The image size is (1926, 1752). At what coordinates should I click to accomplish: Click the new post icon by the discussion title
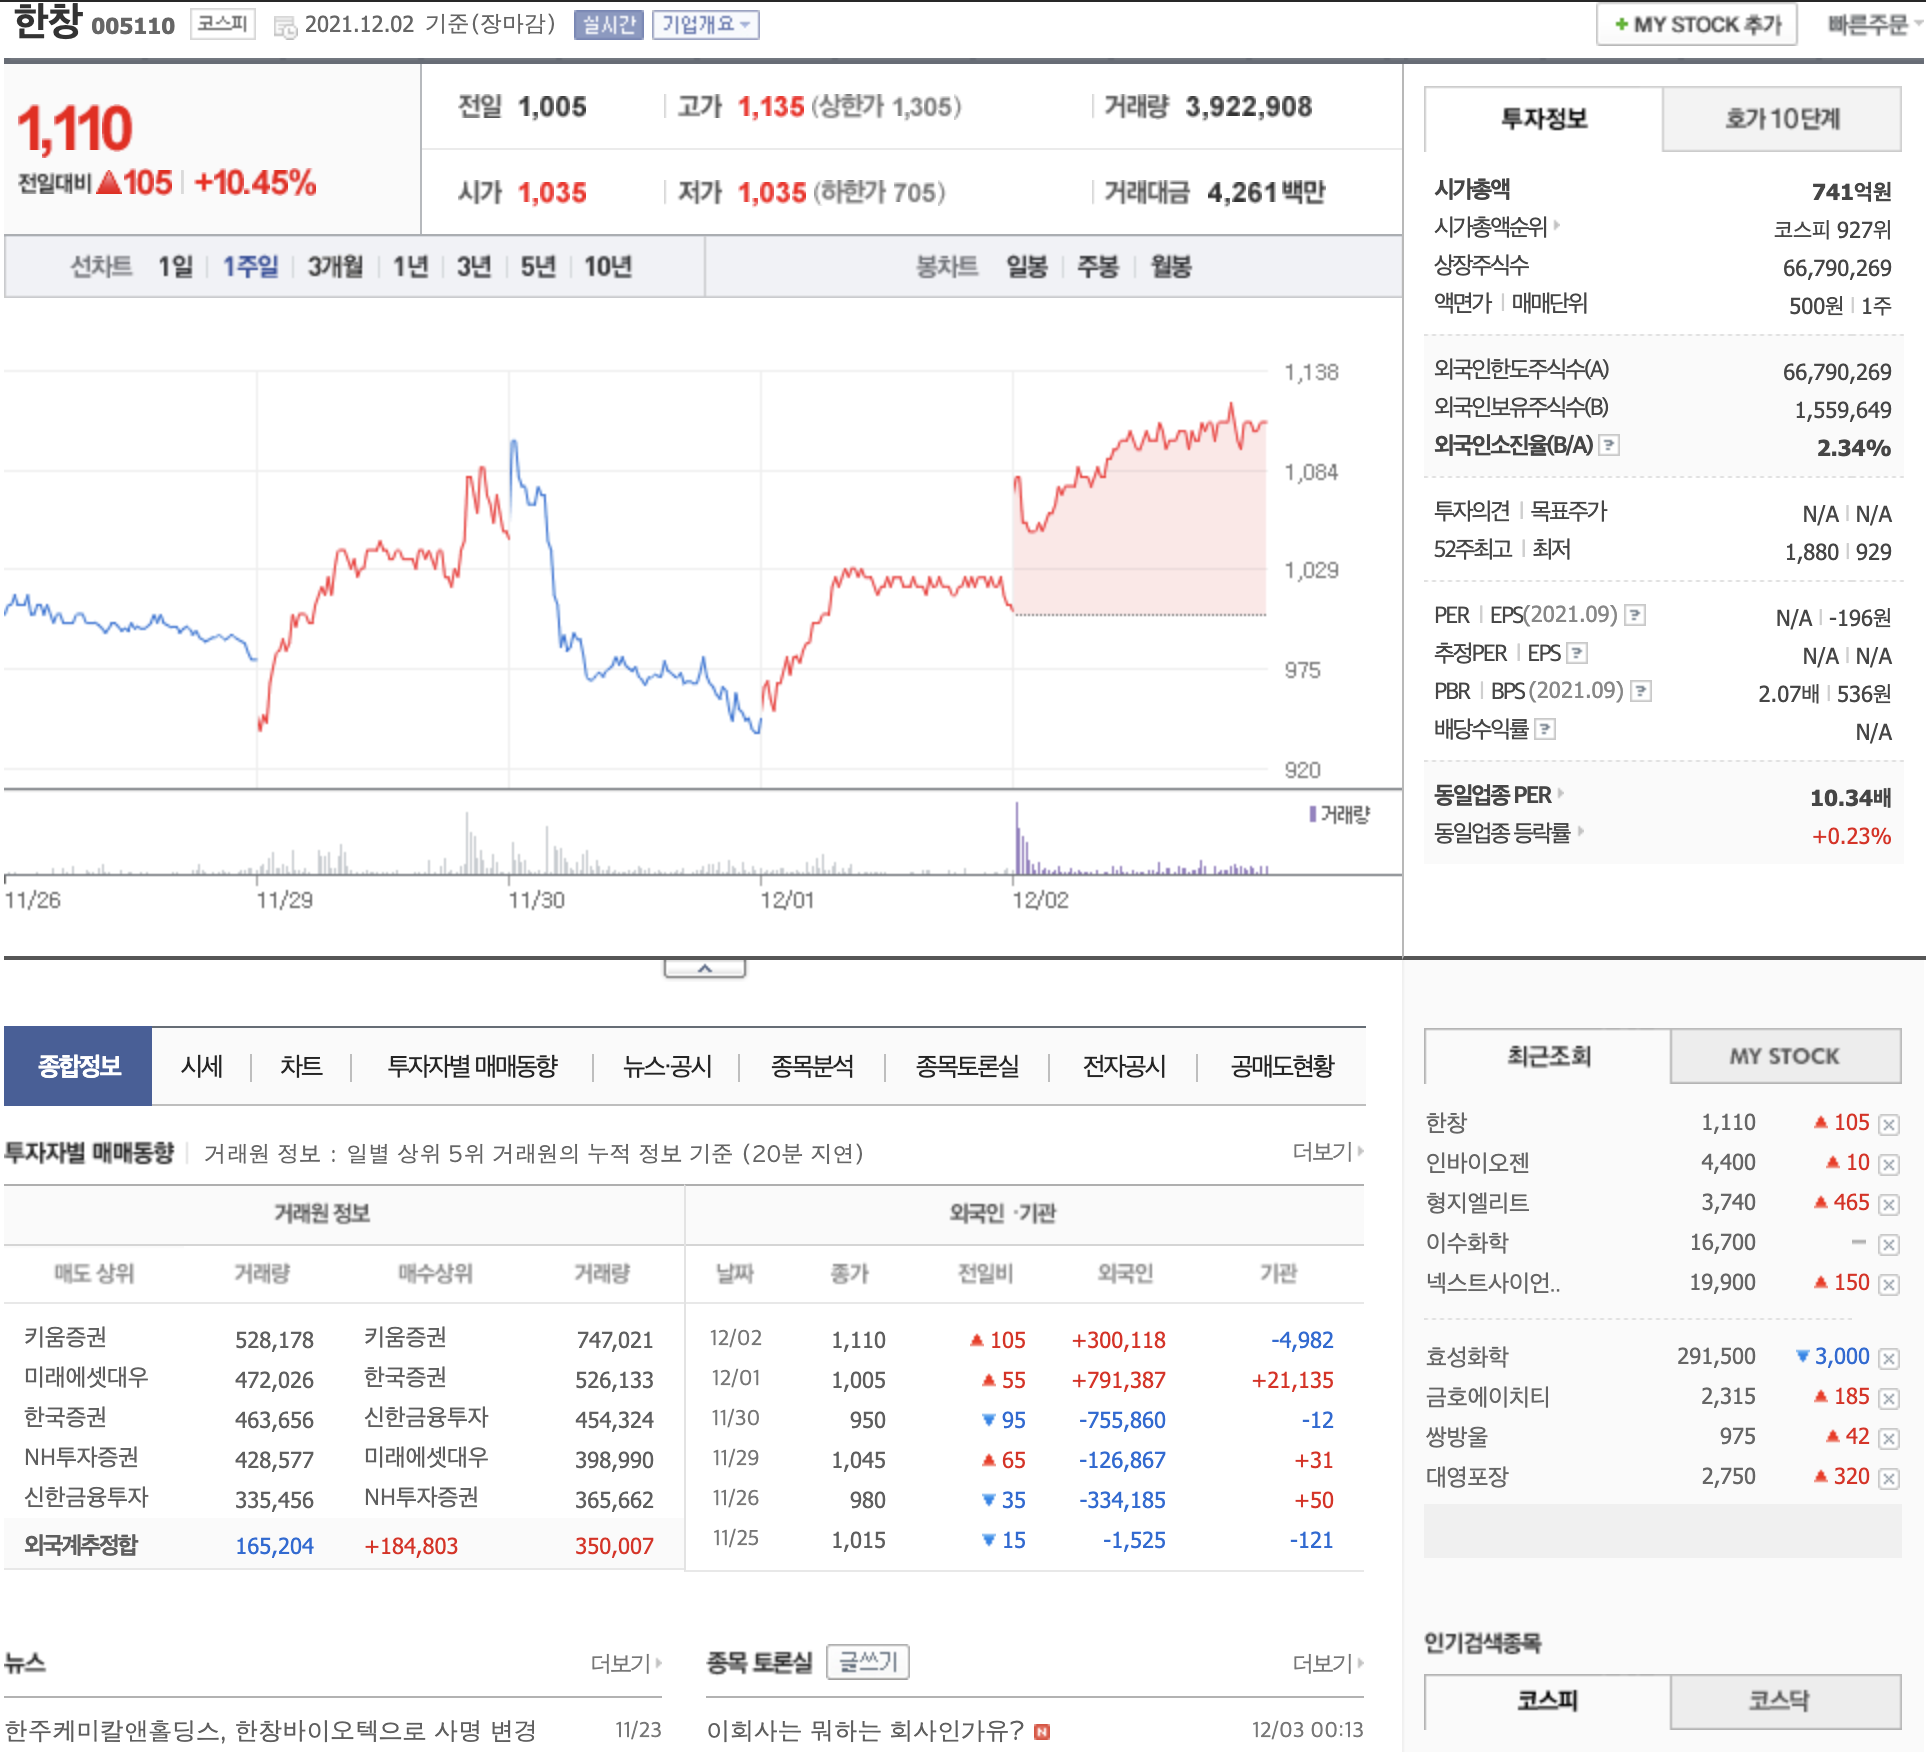tap(1042, 1732)
